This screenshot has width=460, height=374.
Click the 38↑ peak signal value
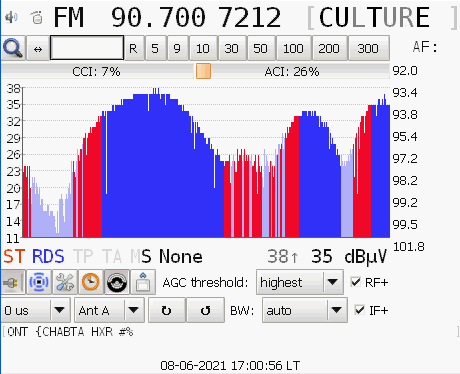(283, 257)
